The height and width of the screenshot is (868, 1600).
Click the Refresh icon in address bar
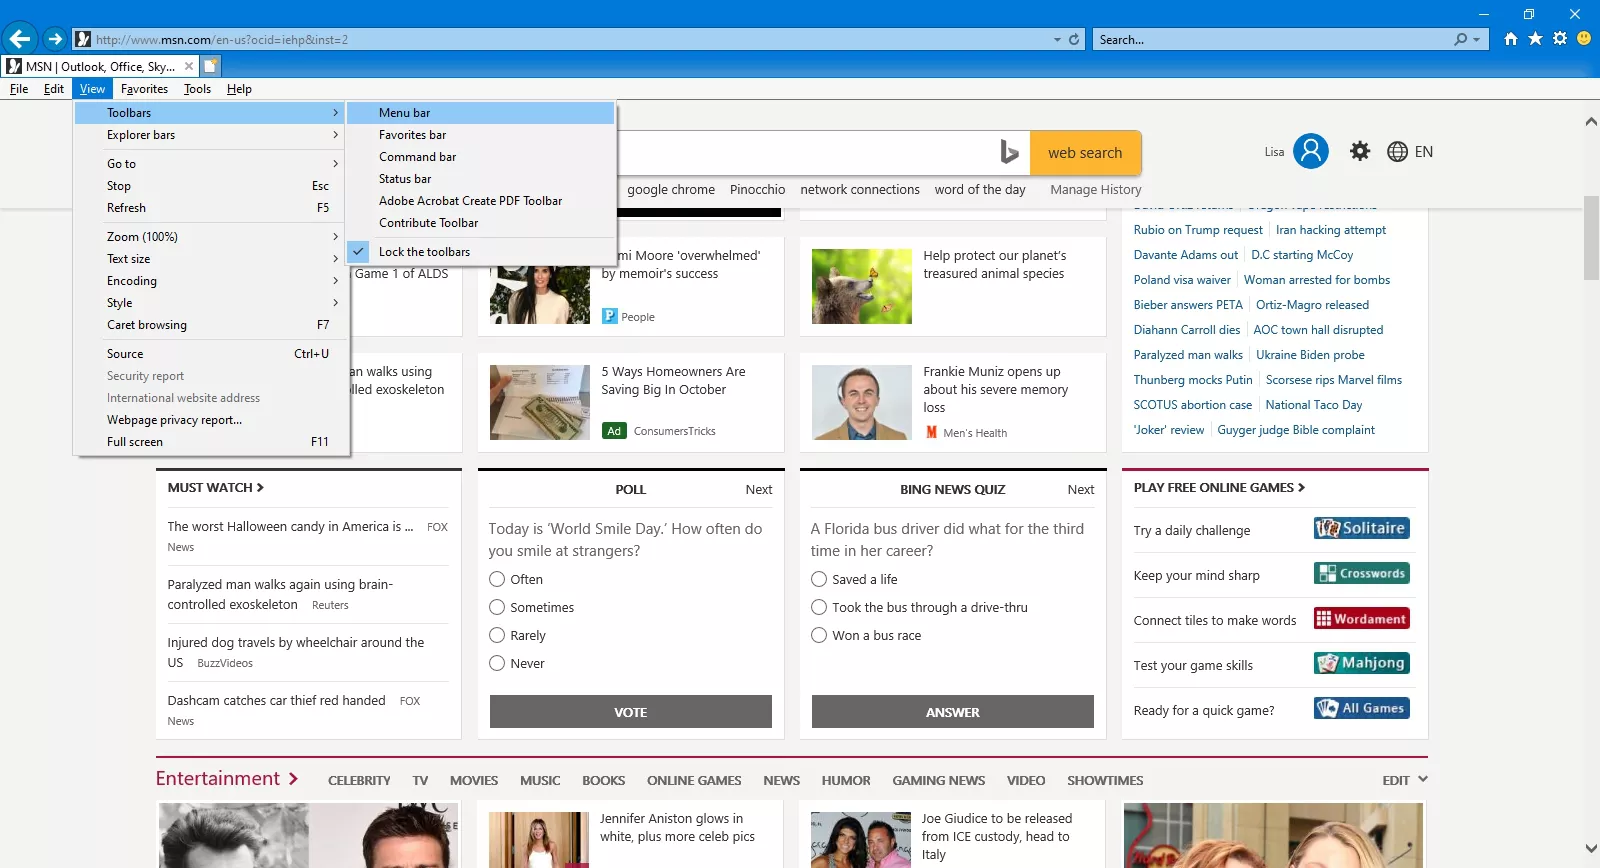tap(1074, 40)
